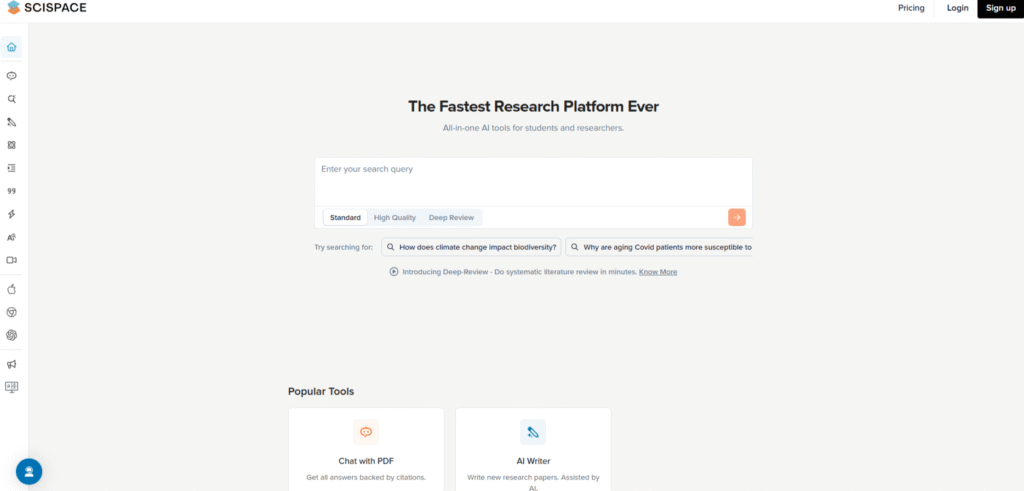Open the Pricing page

pyautogui.click(x=911, y=8)
